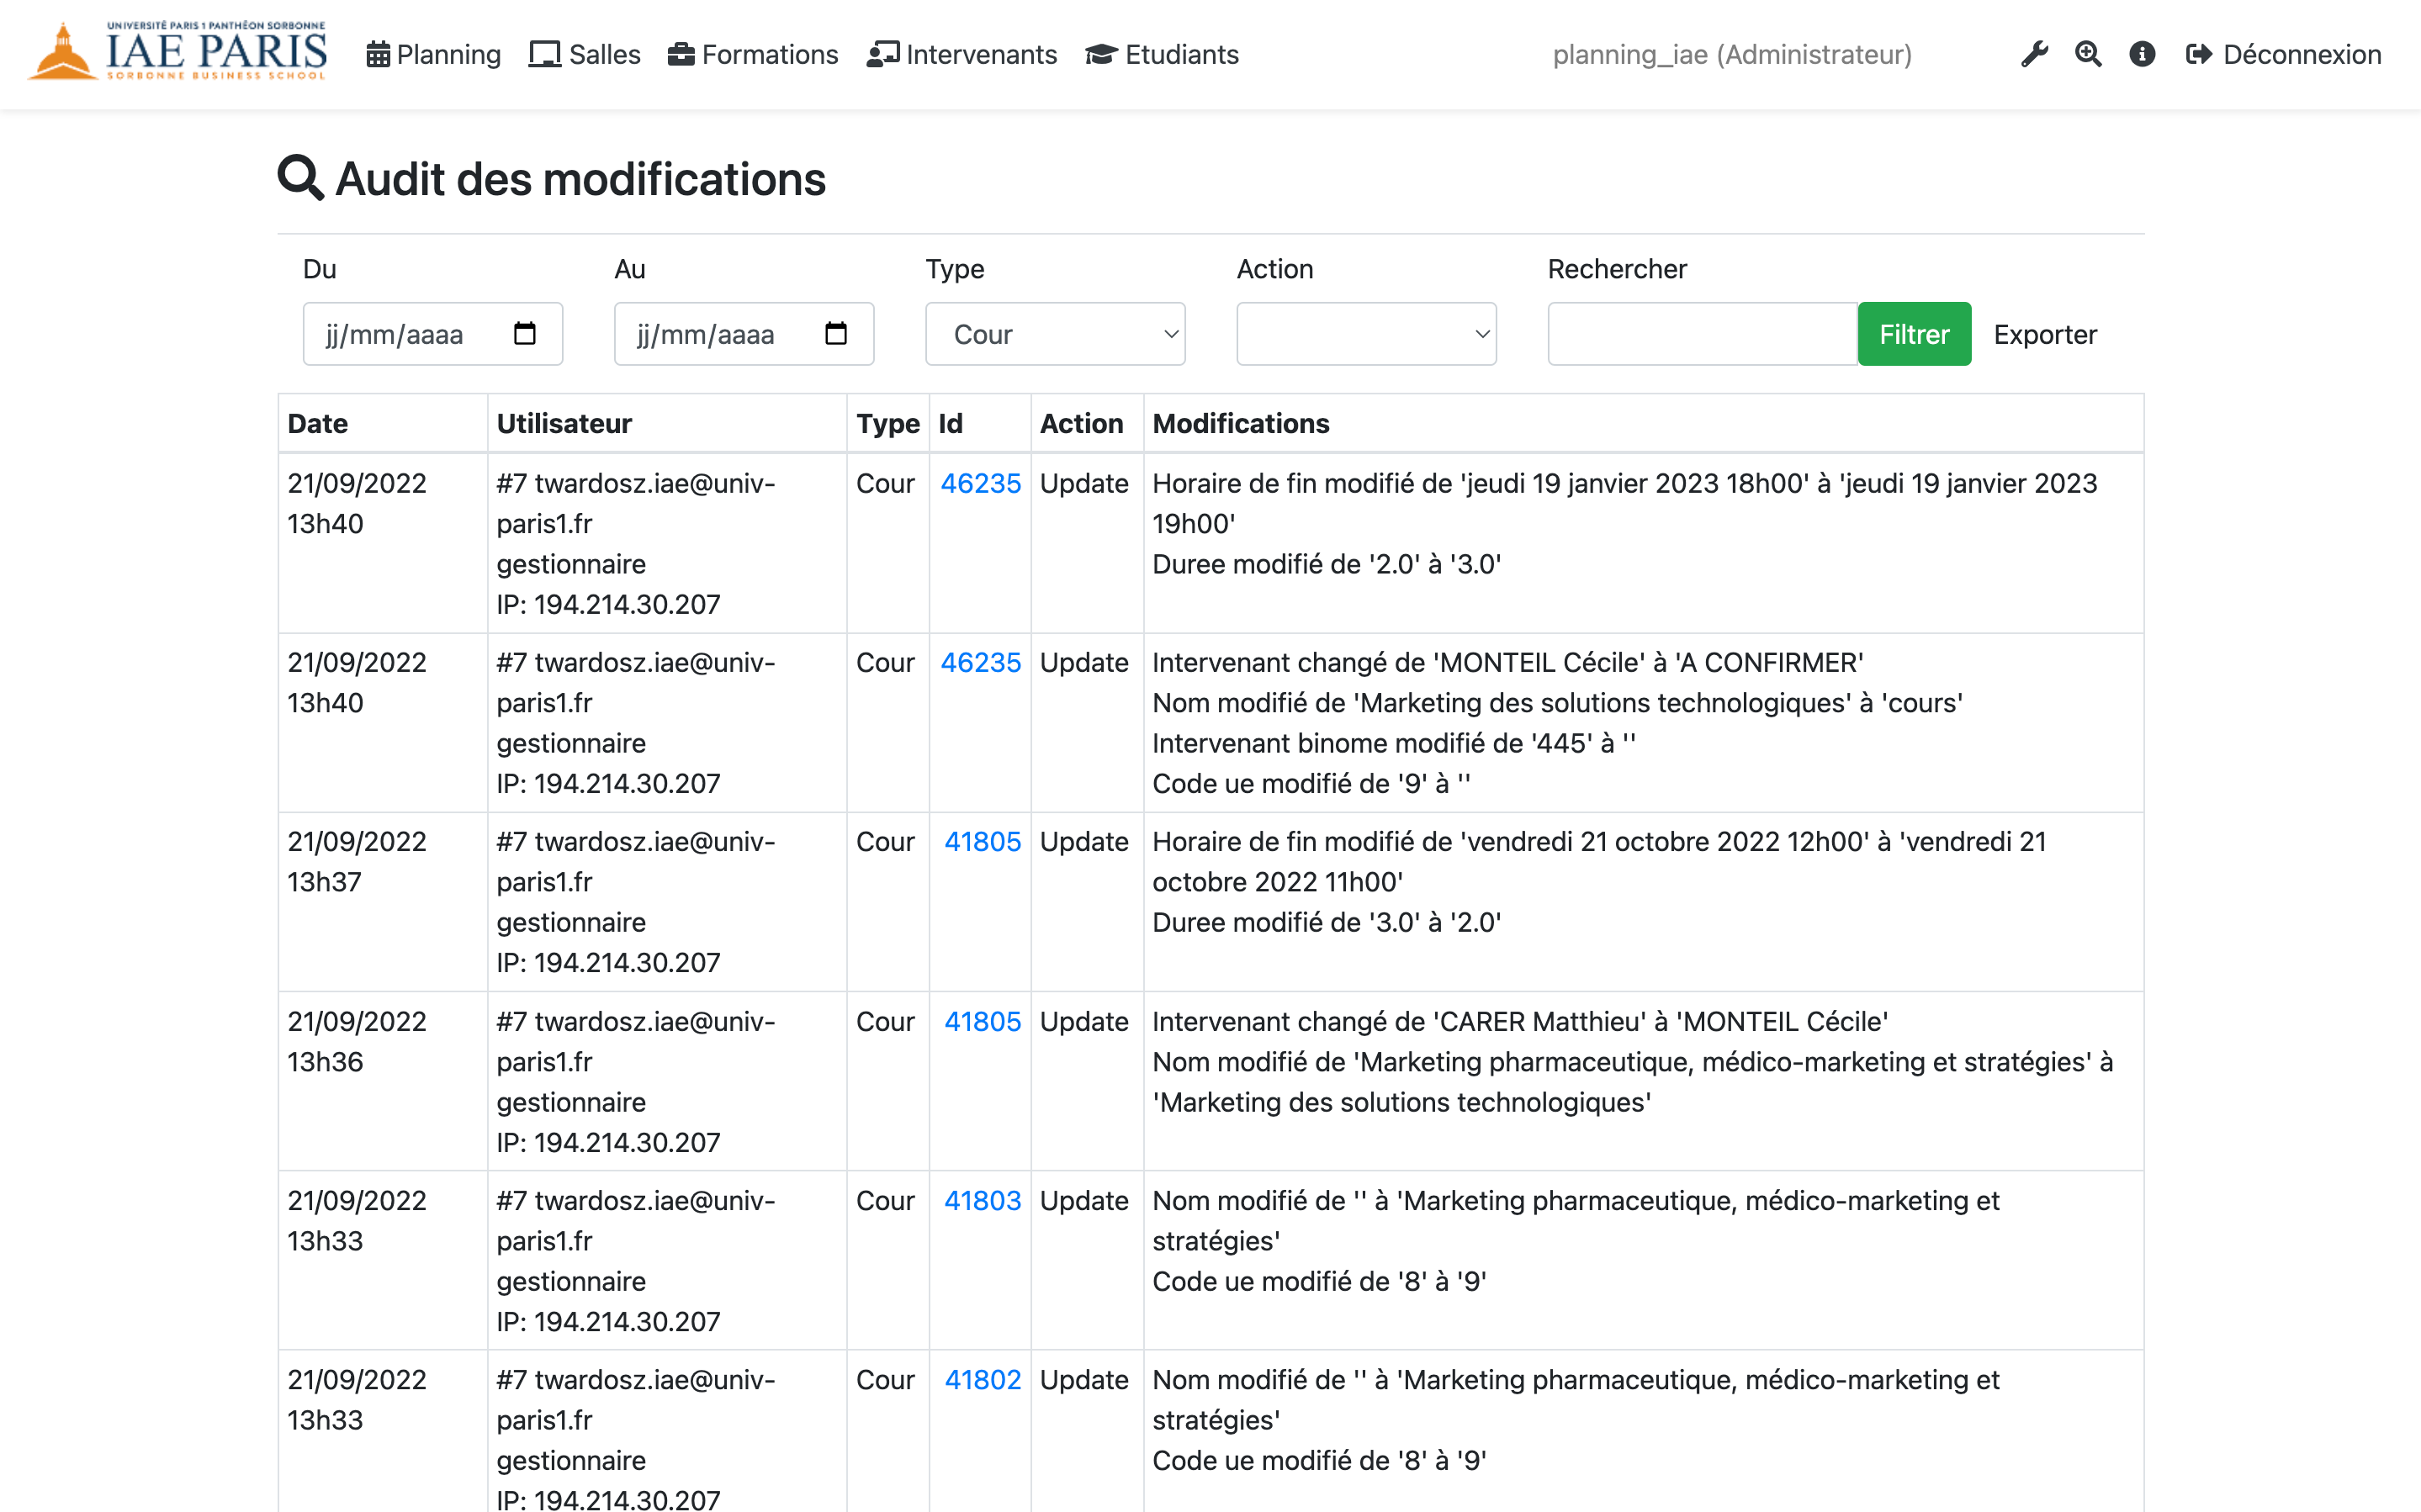Open cours Id 41802
The image size is (2421, 1512).
[x=982, y=1379]
